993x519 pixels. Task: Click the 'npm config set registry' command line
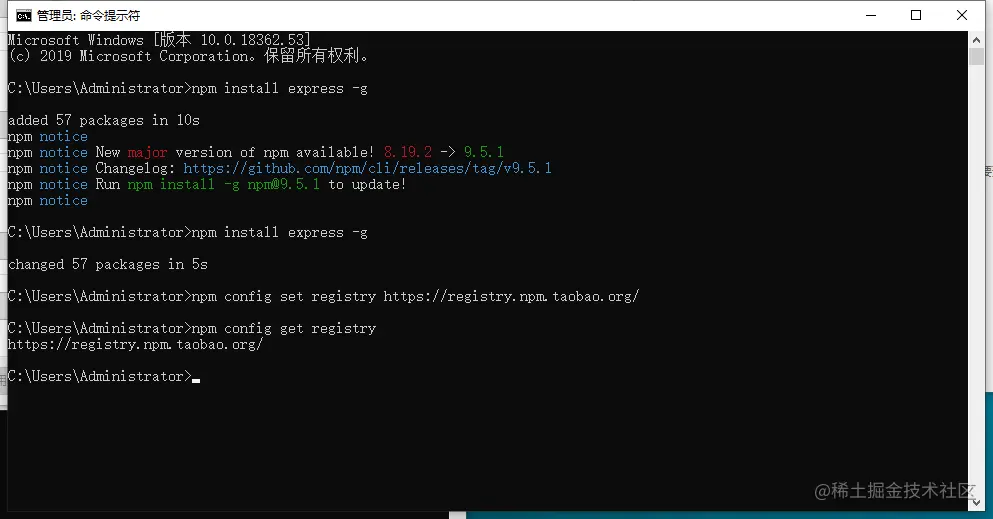[324, 296]
